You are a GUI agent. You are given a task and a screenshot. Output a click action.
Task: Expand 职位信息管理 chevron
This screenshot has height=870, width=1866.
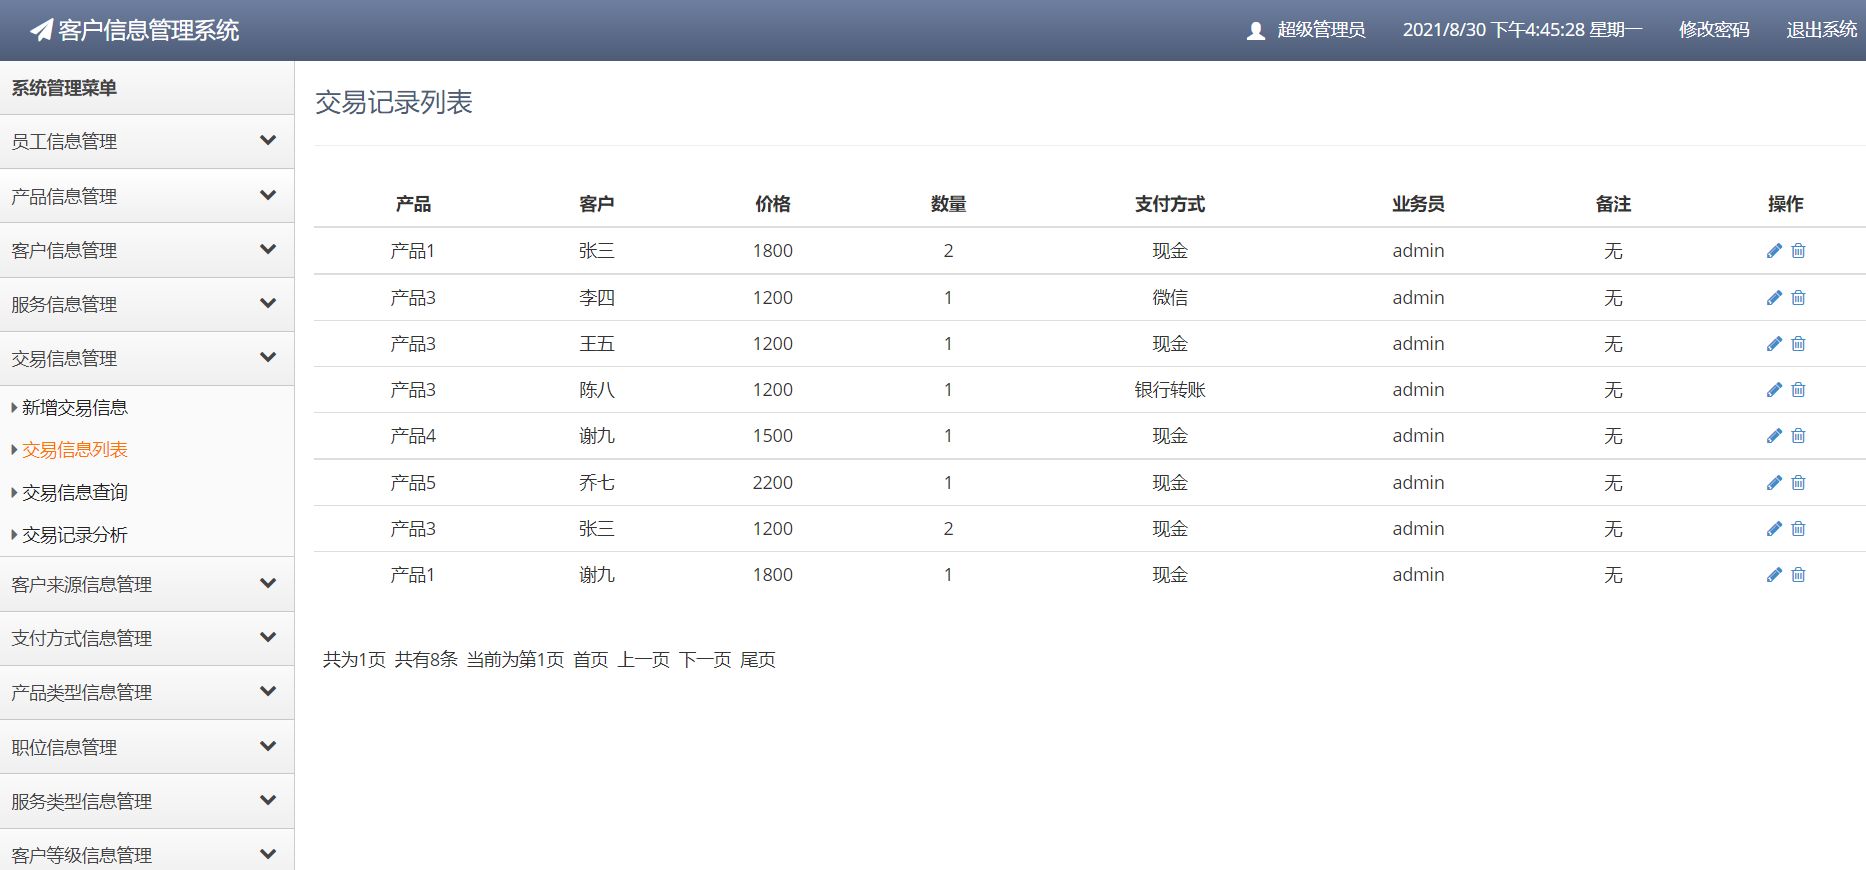tap(268, 746)
